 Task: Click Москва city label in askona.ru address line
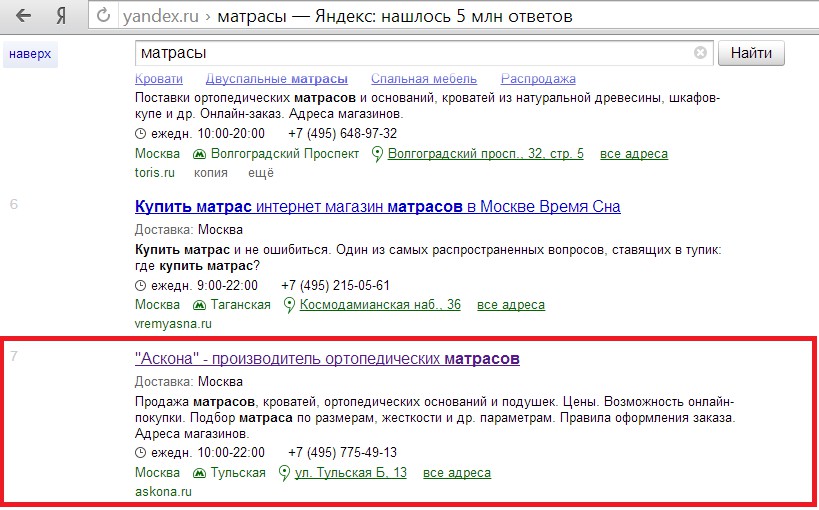pyautogui.click(x=157, y=473)
